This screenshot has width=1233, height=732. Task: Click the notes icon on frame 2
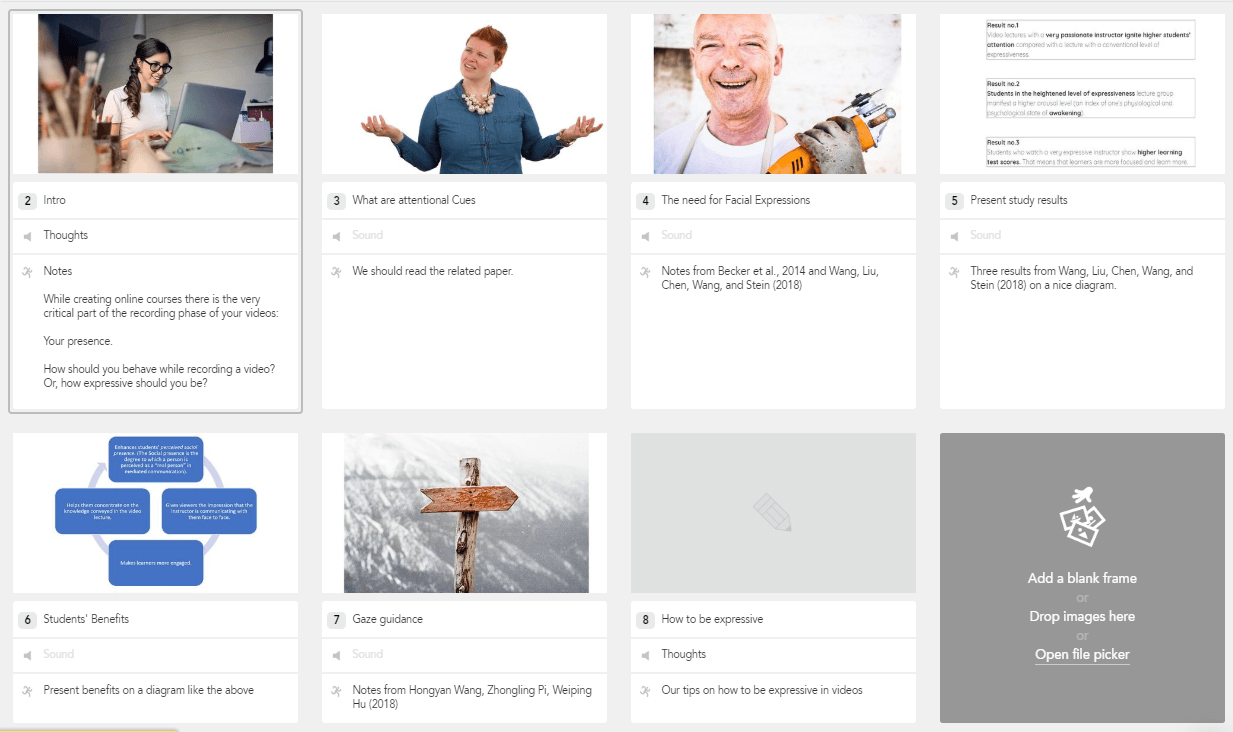[x=27, y=272]
